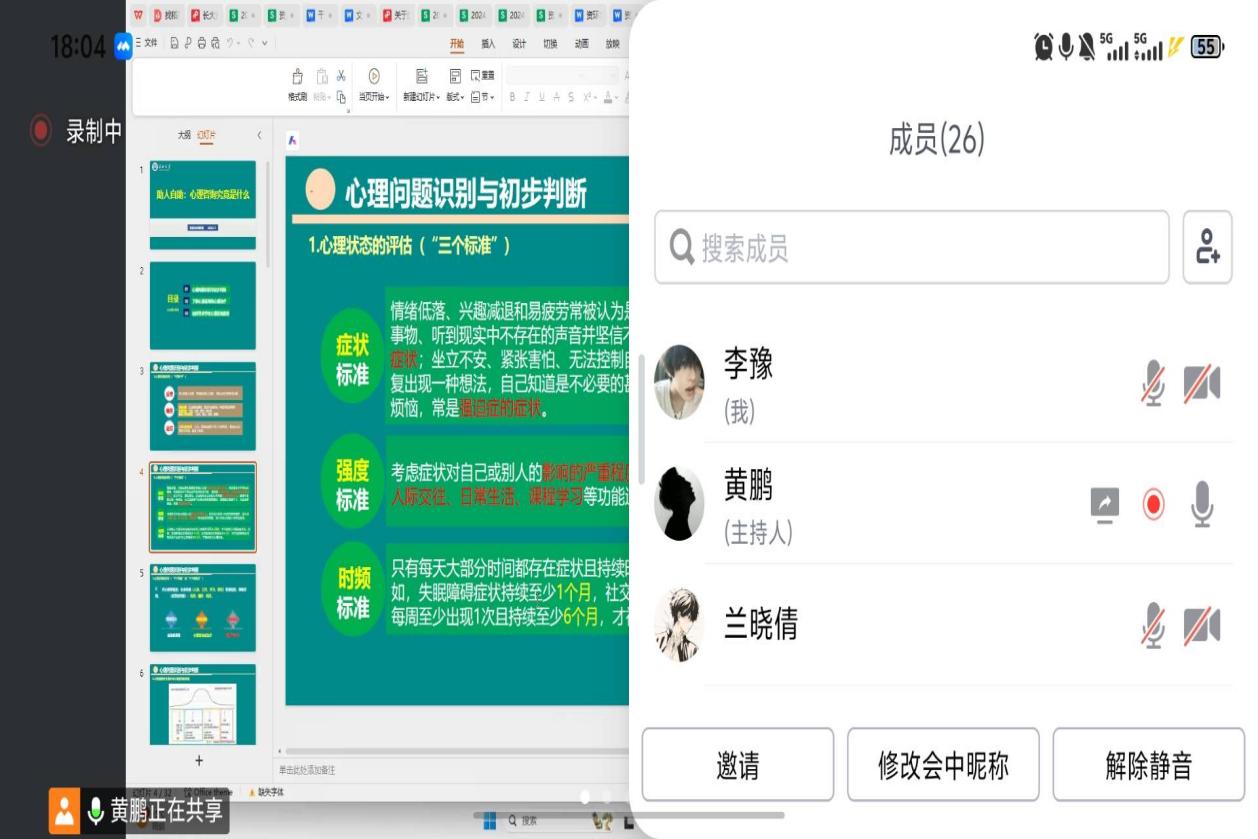Click Huang Peng's screen sharing icon
Screen dimensions: 1258x839
click(1104, 505)
